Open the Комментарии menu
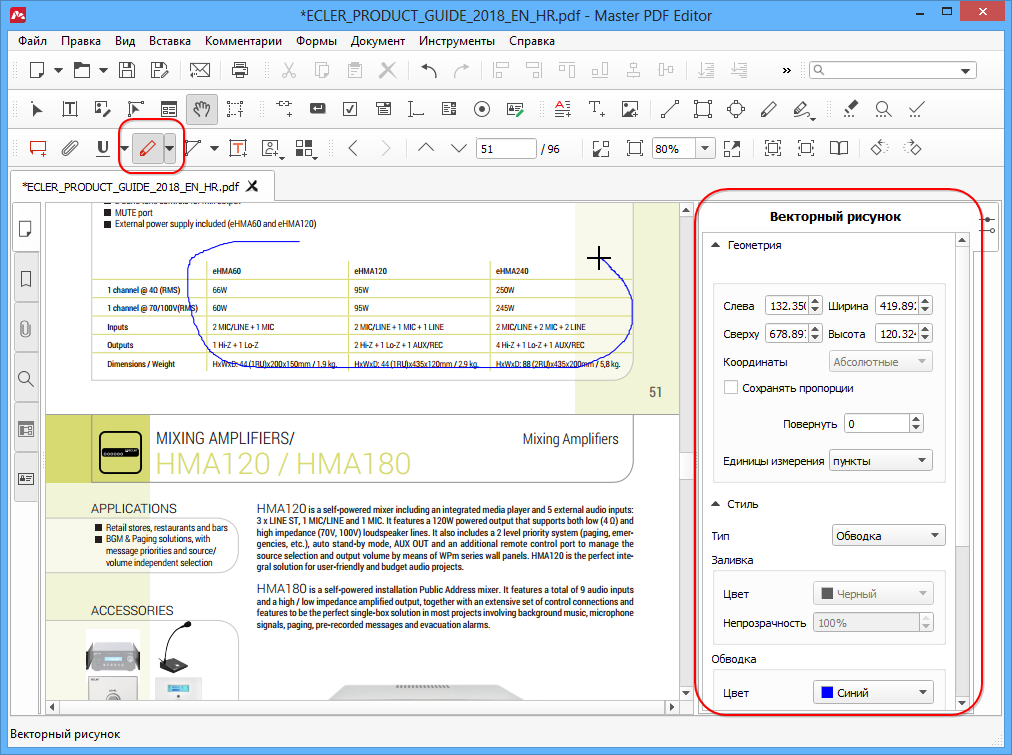 [x=243, y=41]
